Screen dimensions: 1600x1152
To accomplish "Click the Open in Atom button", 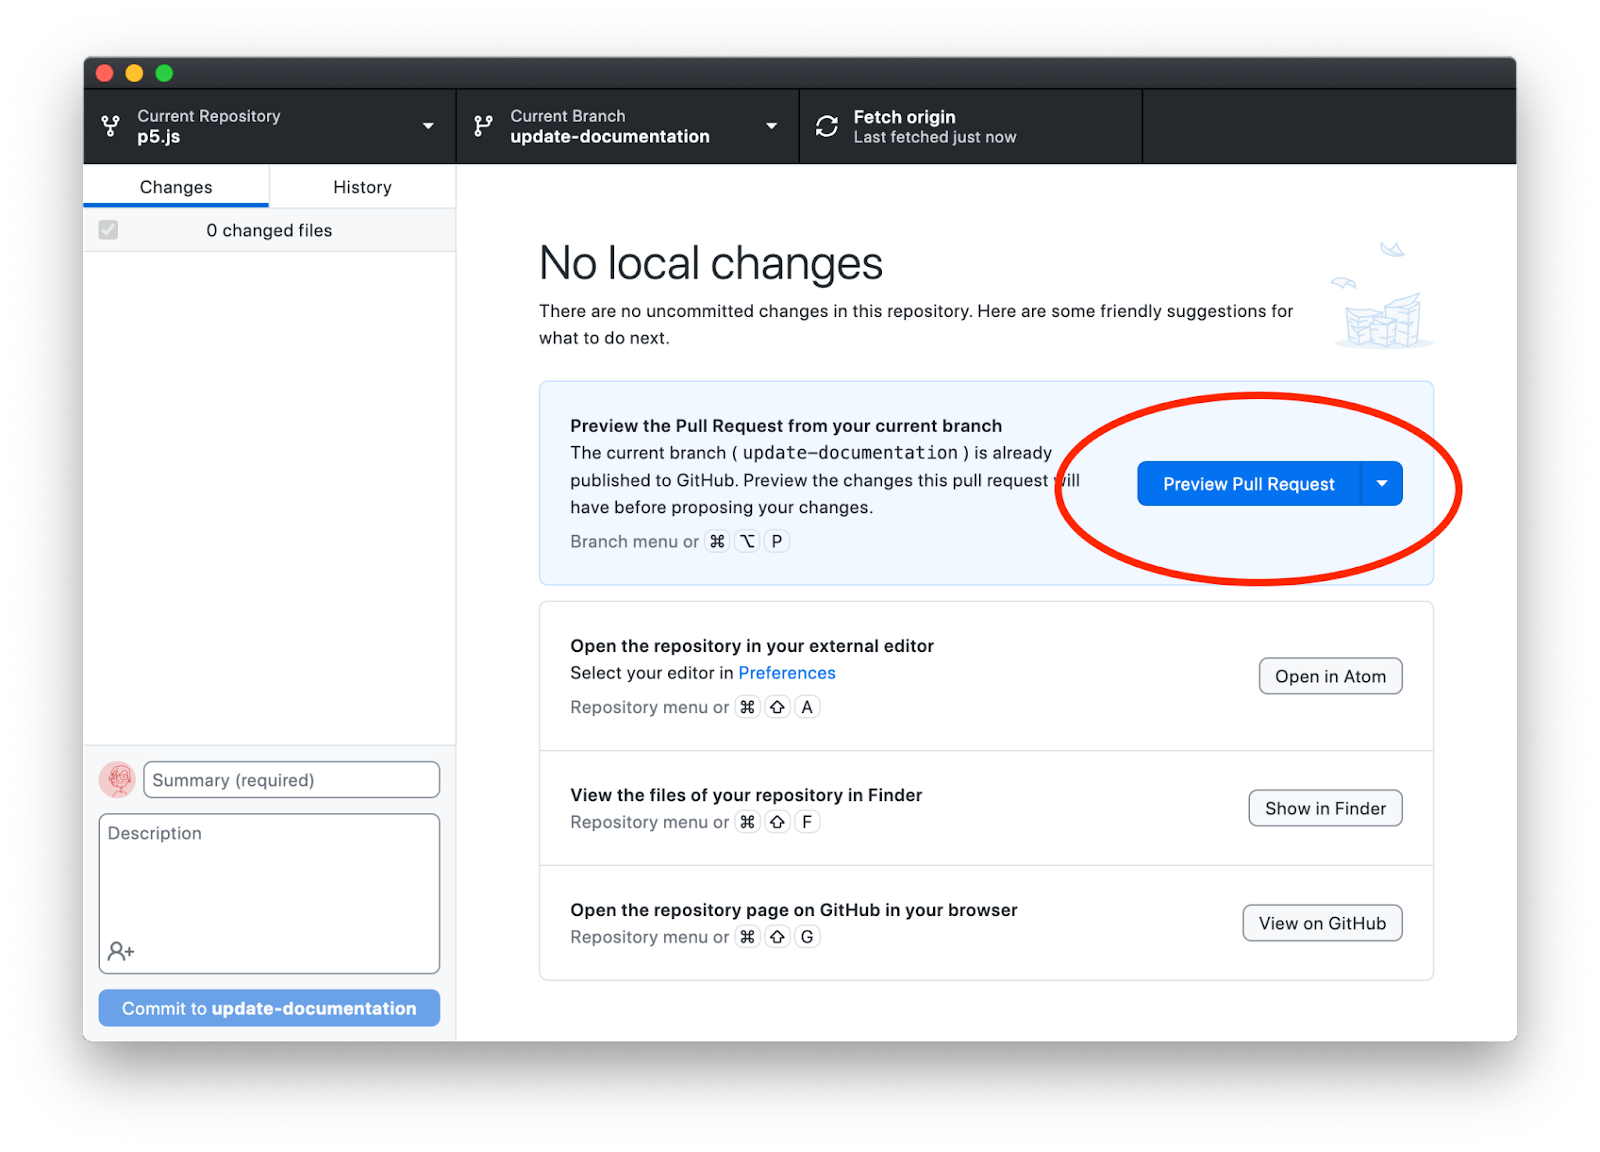I will [1330, 676].
